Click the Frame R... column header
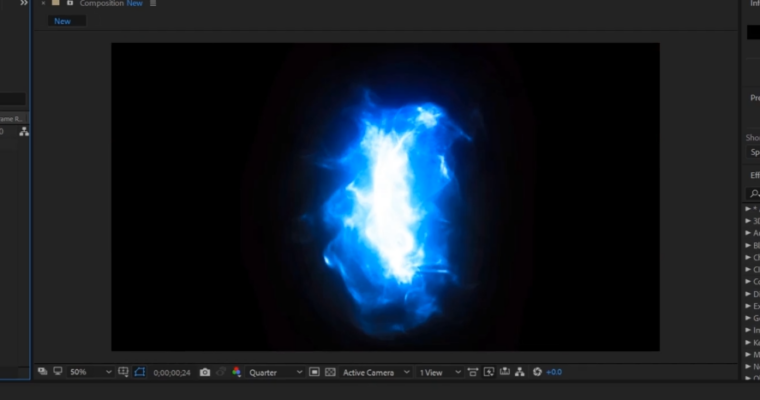The width and height of the screenshot is (760, 400). tap(12, 119)
